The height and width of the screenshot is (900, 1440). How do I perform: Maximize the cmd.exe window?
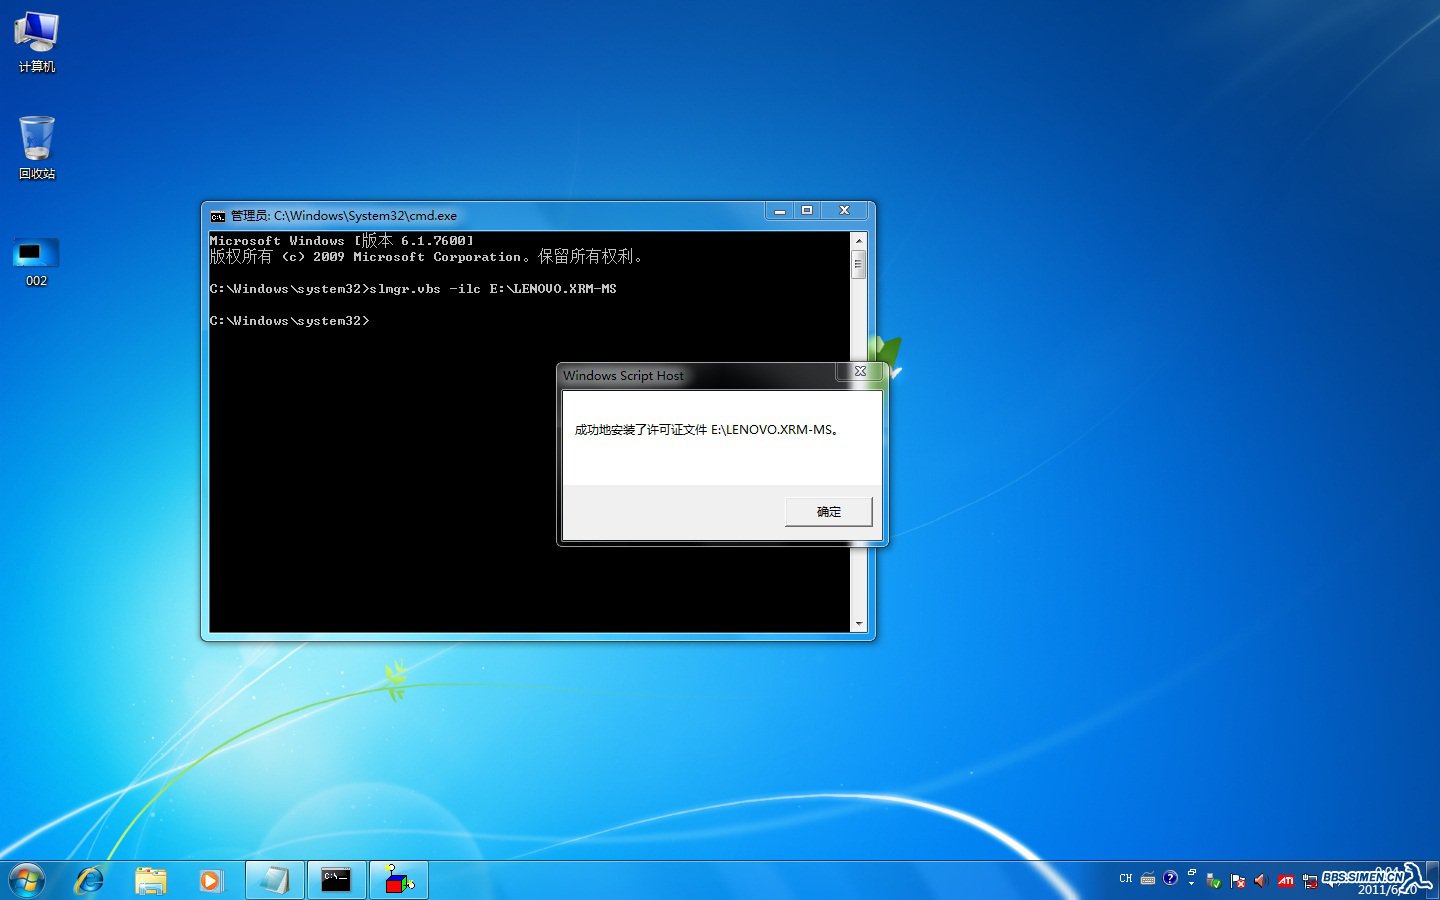pos(806,211)
